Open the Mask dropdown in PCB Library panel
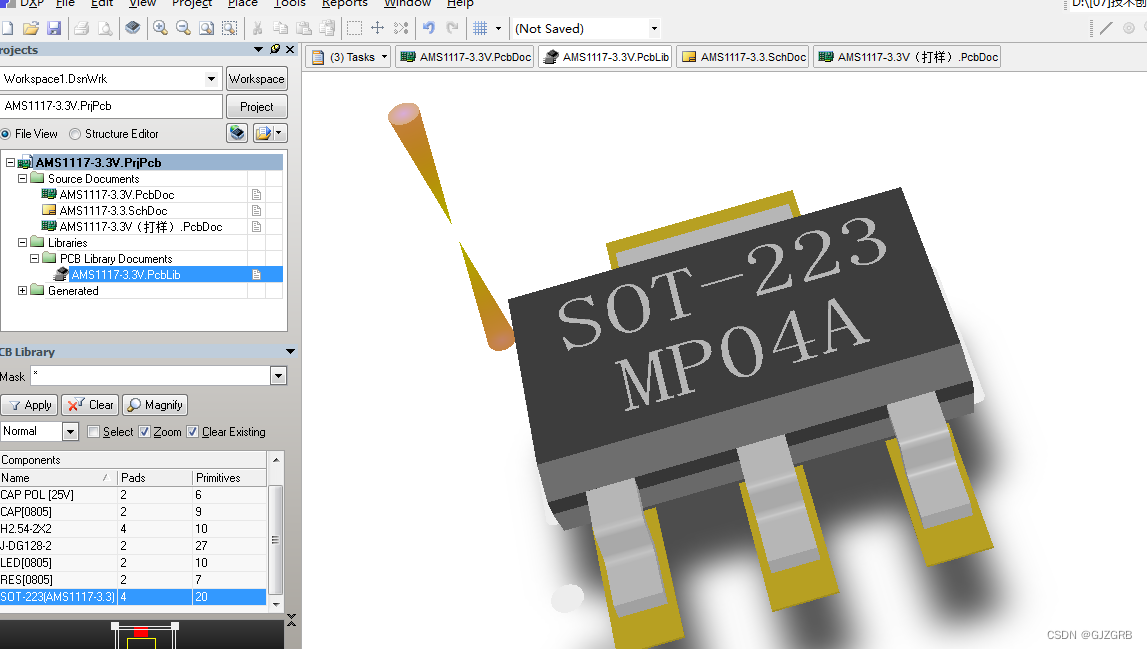This screenshot has width=1147, height=649. click(278, 376)
